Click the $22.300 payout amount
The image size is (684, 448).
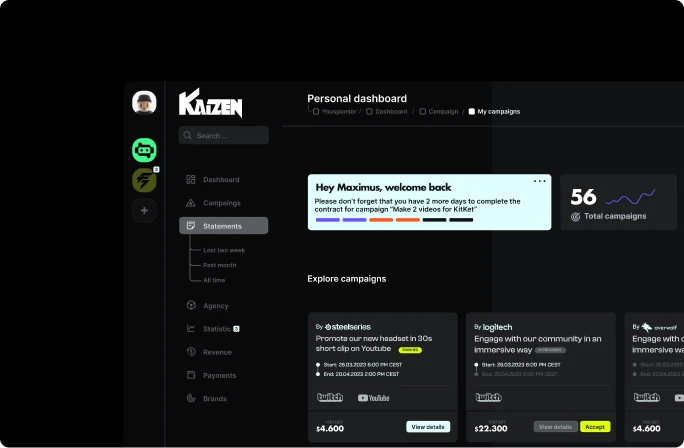[x=491, y=428]
